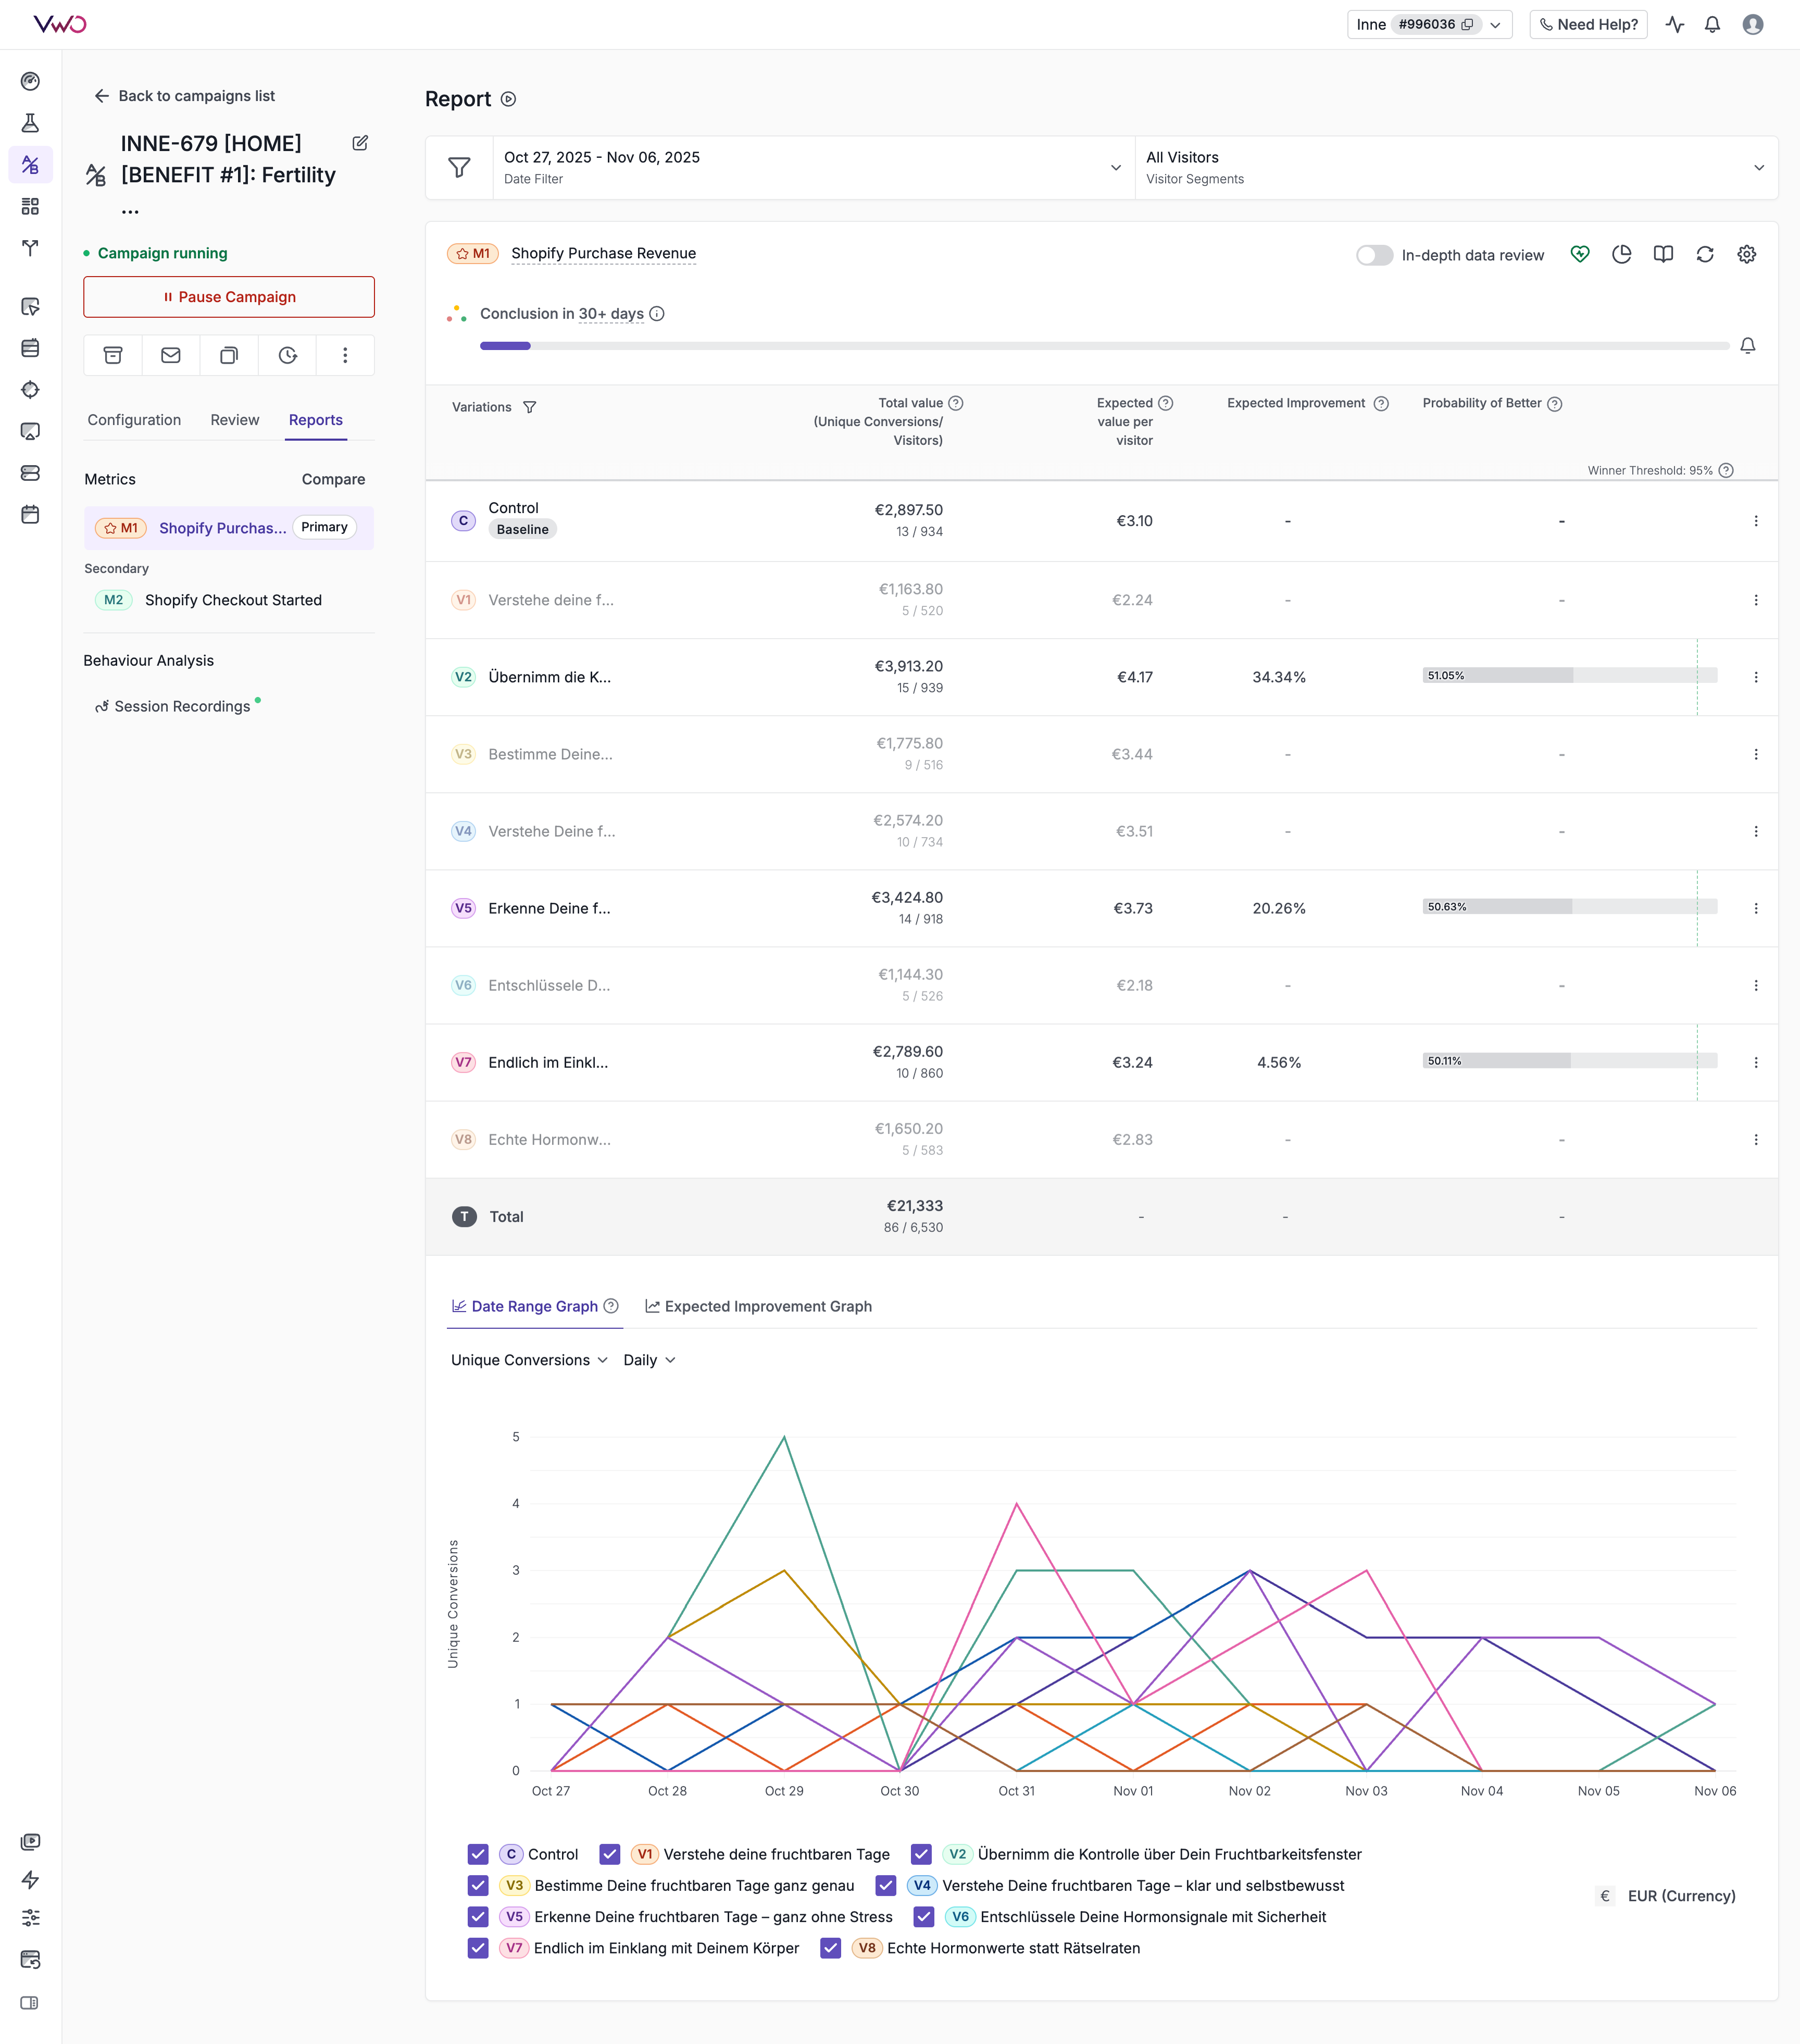Uncheck V8 Echte Hormonwerte legend checkbox
Screen dimensions: 1800x2044
pyautogui.click(x=830, y=1948)
